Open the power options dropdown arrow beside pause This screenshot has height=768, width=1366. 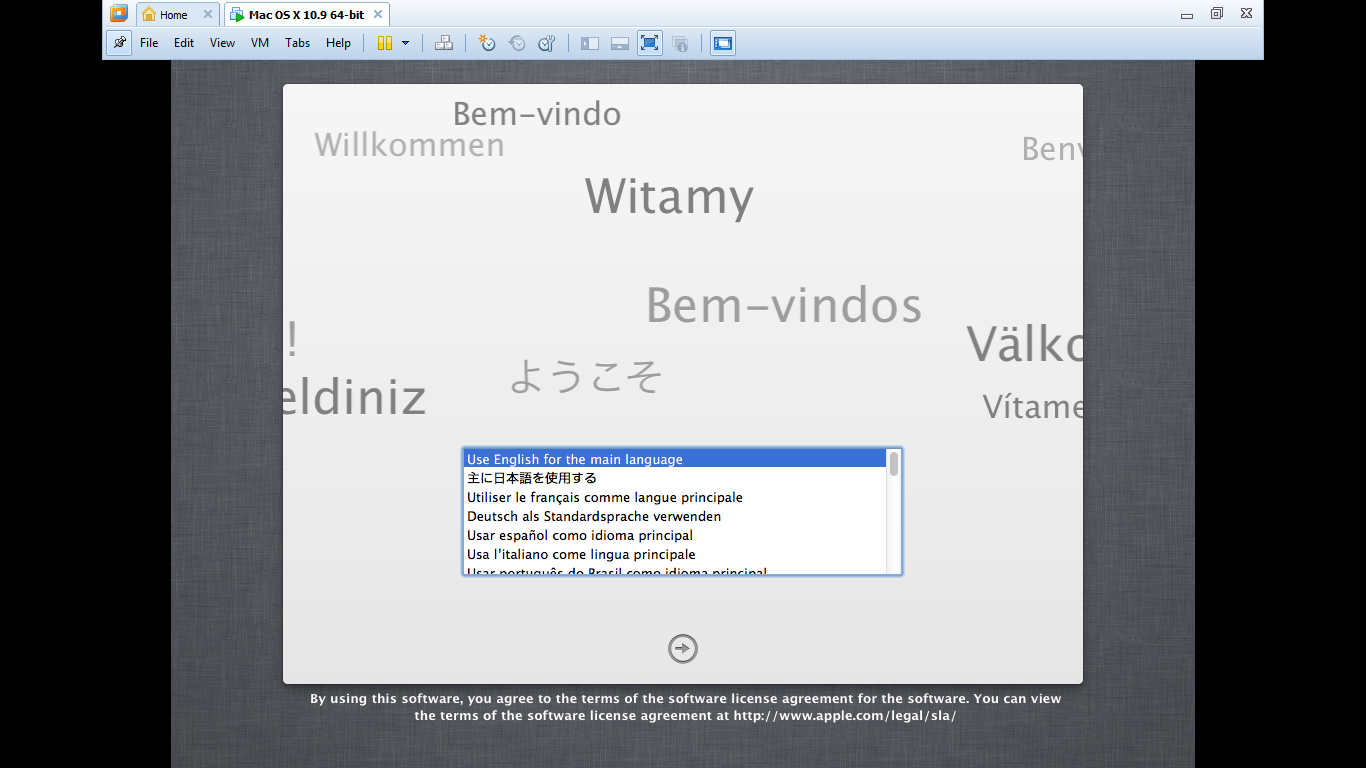point(405,43)
